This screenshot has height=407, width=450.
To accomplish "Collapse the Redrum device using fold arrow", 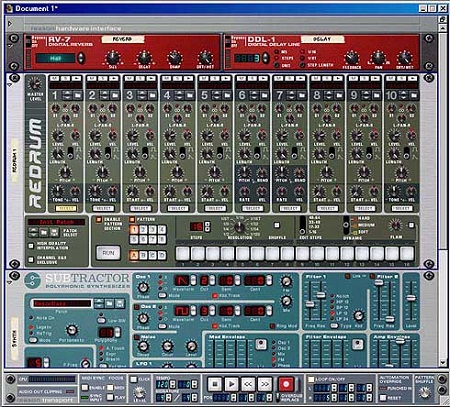I will point(10,85).
